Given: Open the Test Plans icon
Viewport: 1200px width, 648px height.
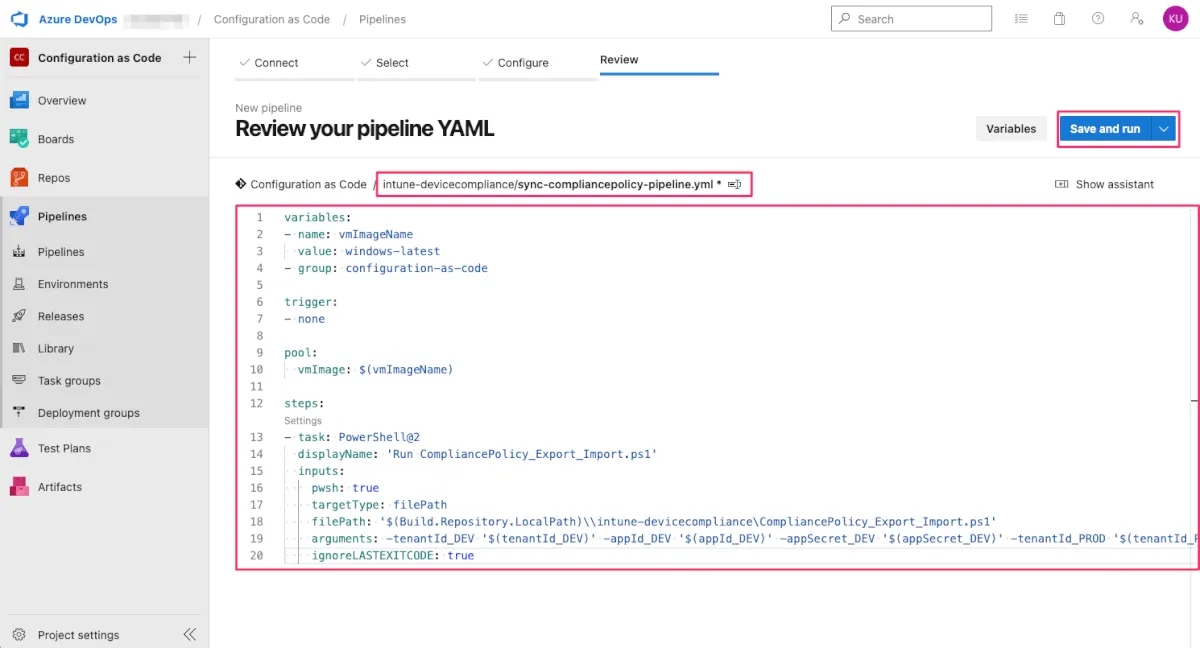Looking at the screenshot, I should (x=19, y=448).
